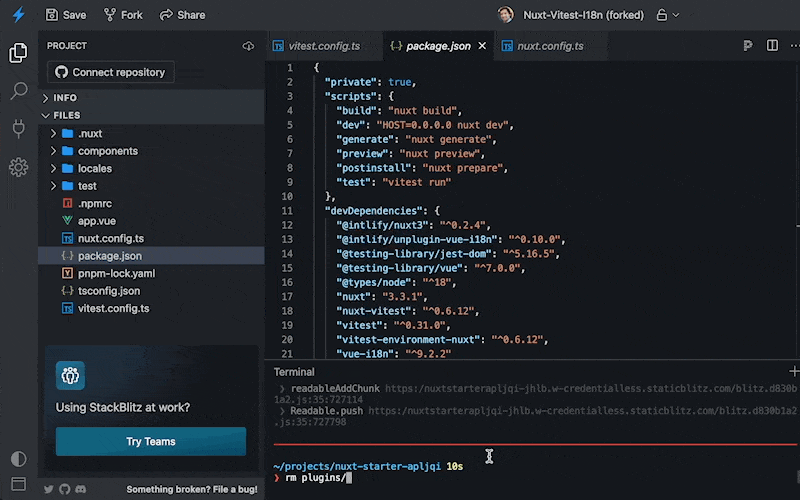Expand the test folder
Image resolution: width=800 pixels, height=500 pixels.
tap(151, 186)
